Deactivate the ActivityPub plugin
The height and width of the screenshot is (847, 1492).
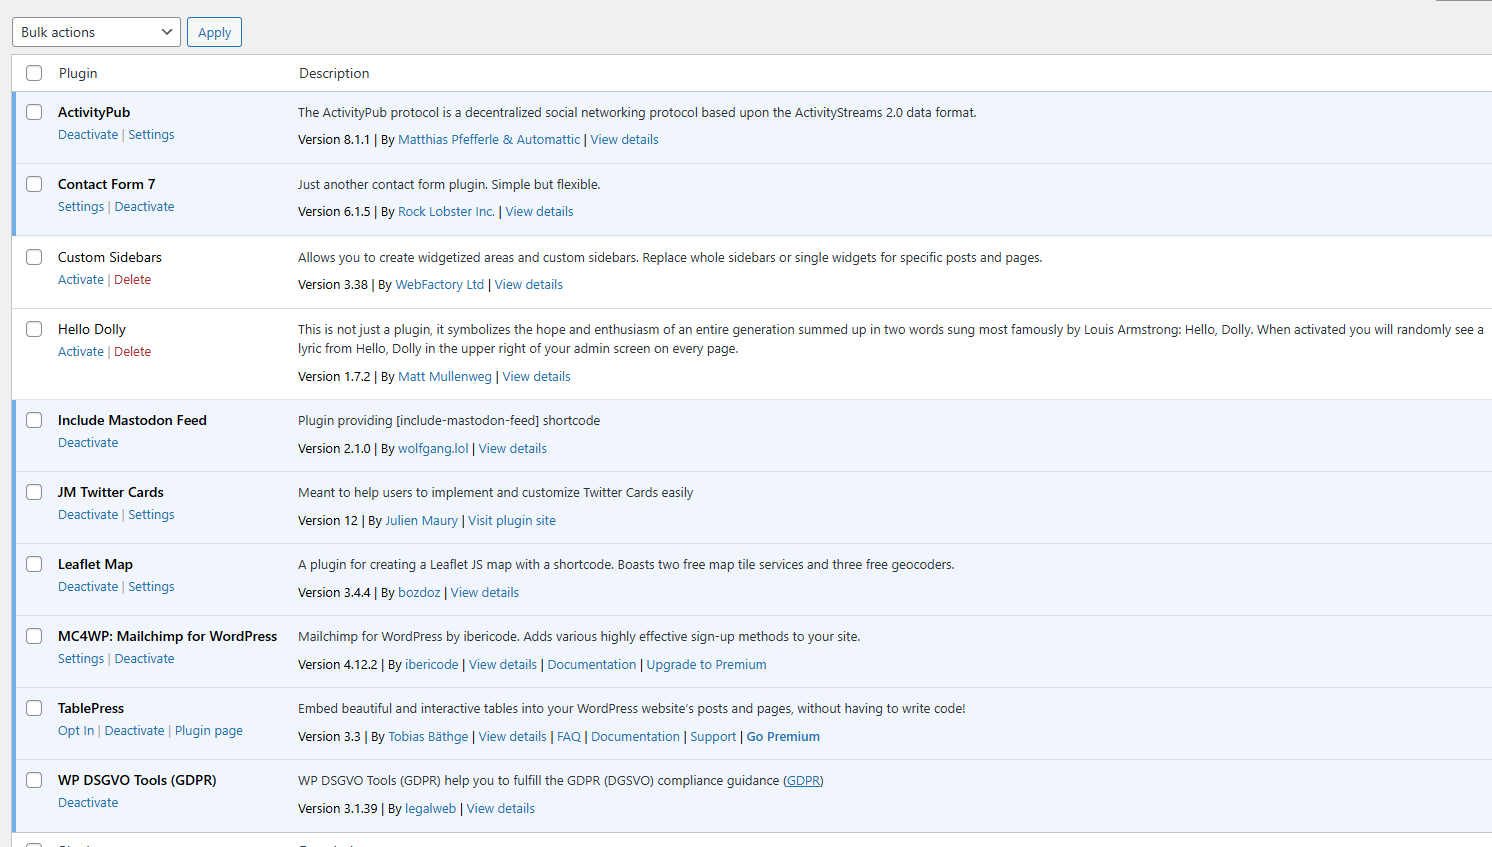[88, 135]
